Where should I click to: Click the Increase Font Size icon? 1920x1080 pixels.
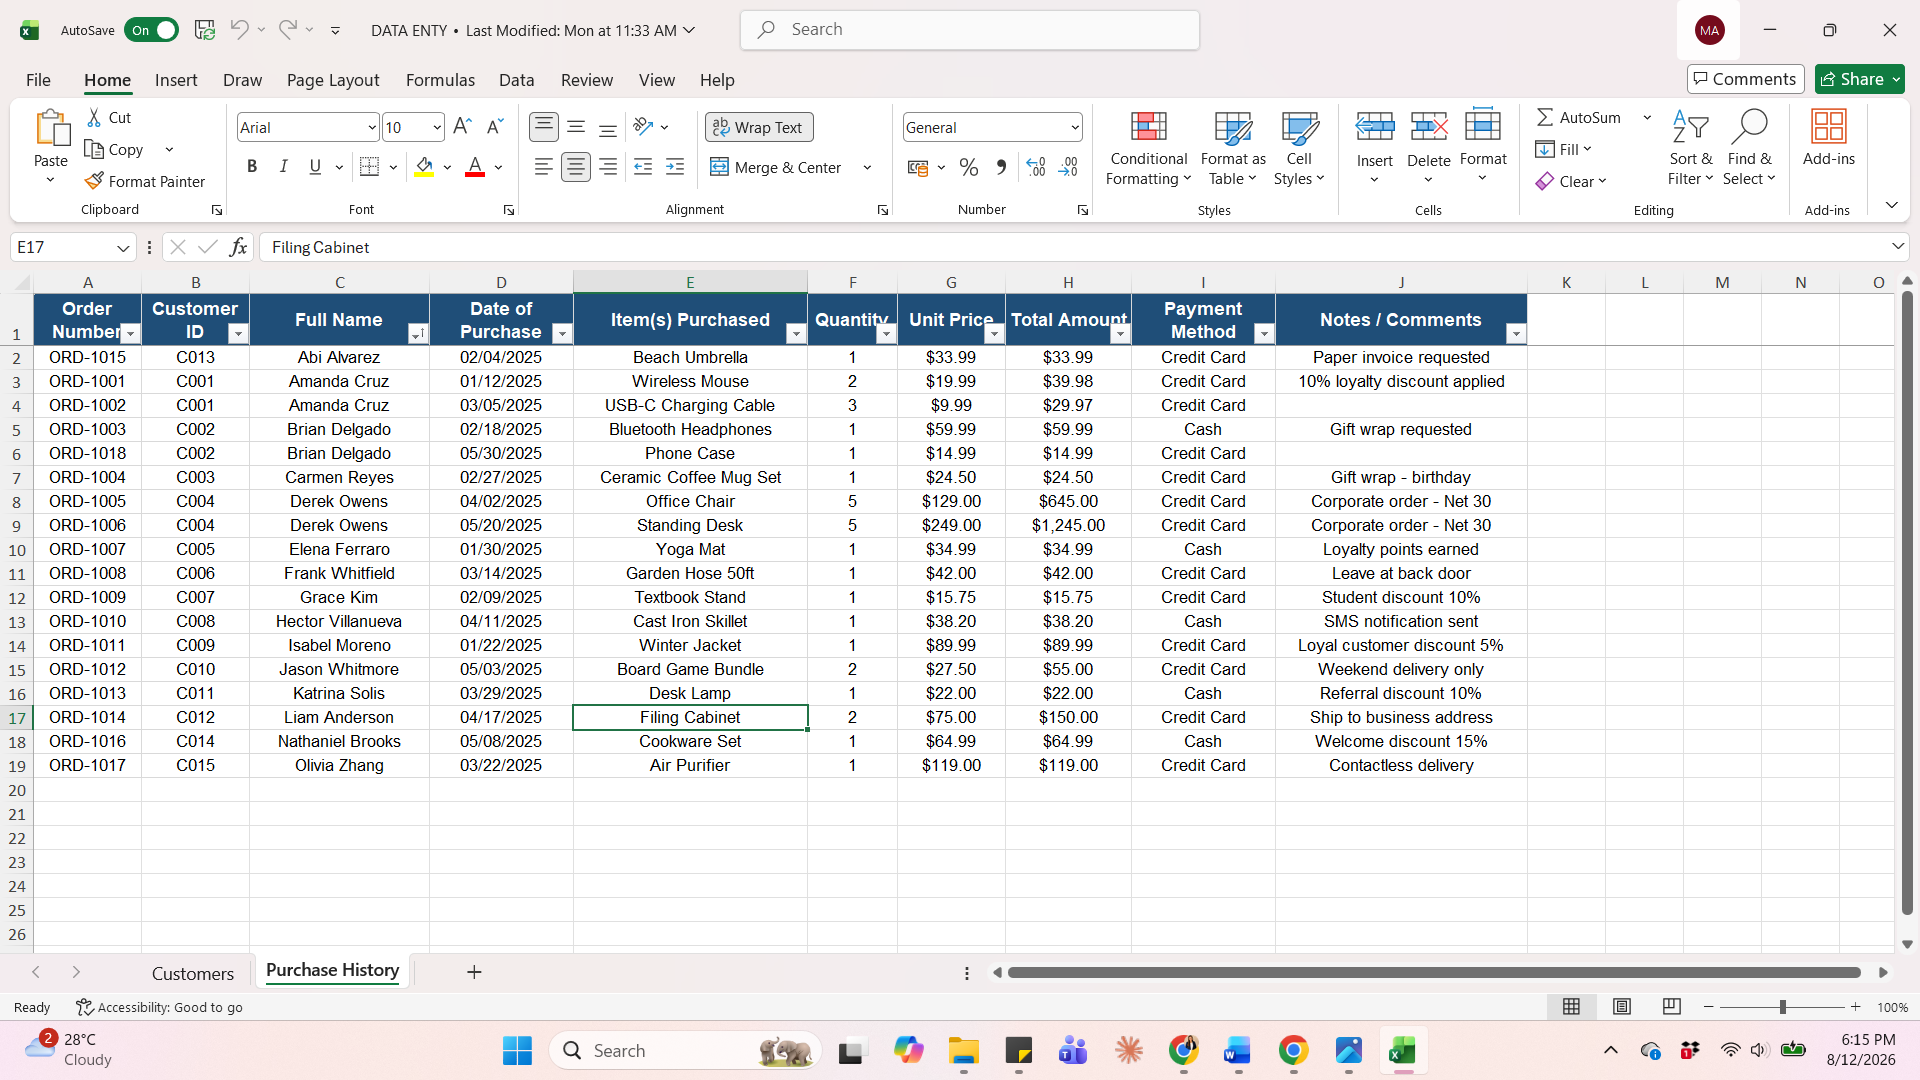pos(462,126)
